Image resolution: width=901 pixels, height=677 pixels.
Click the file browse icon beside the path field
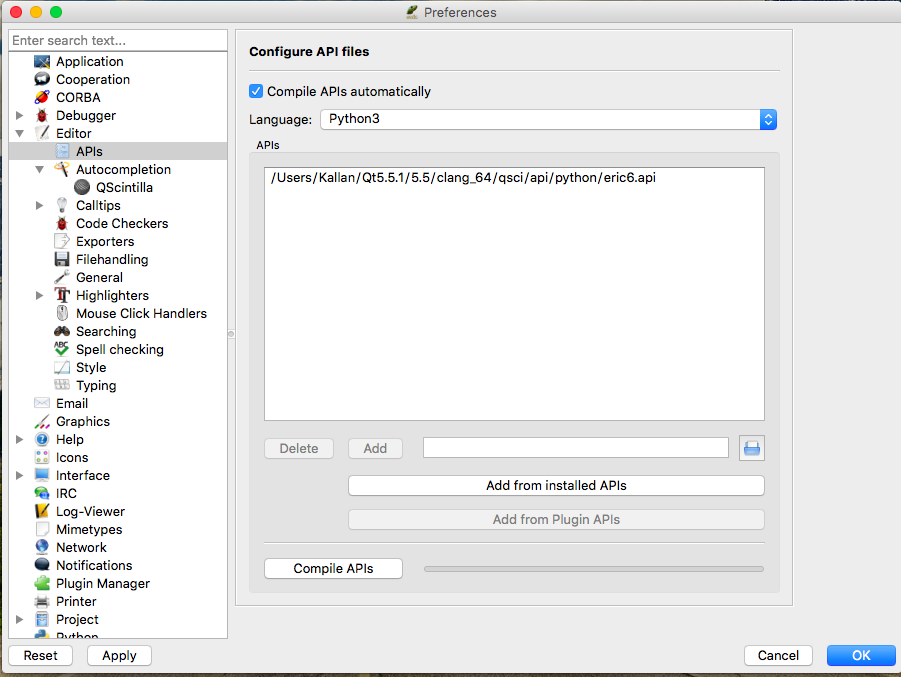pos(752,448)
